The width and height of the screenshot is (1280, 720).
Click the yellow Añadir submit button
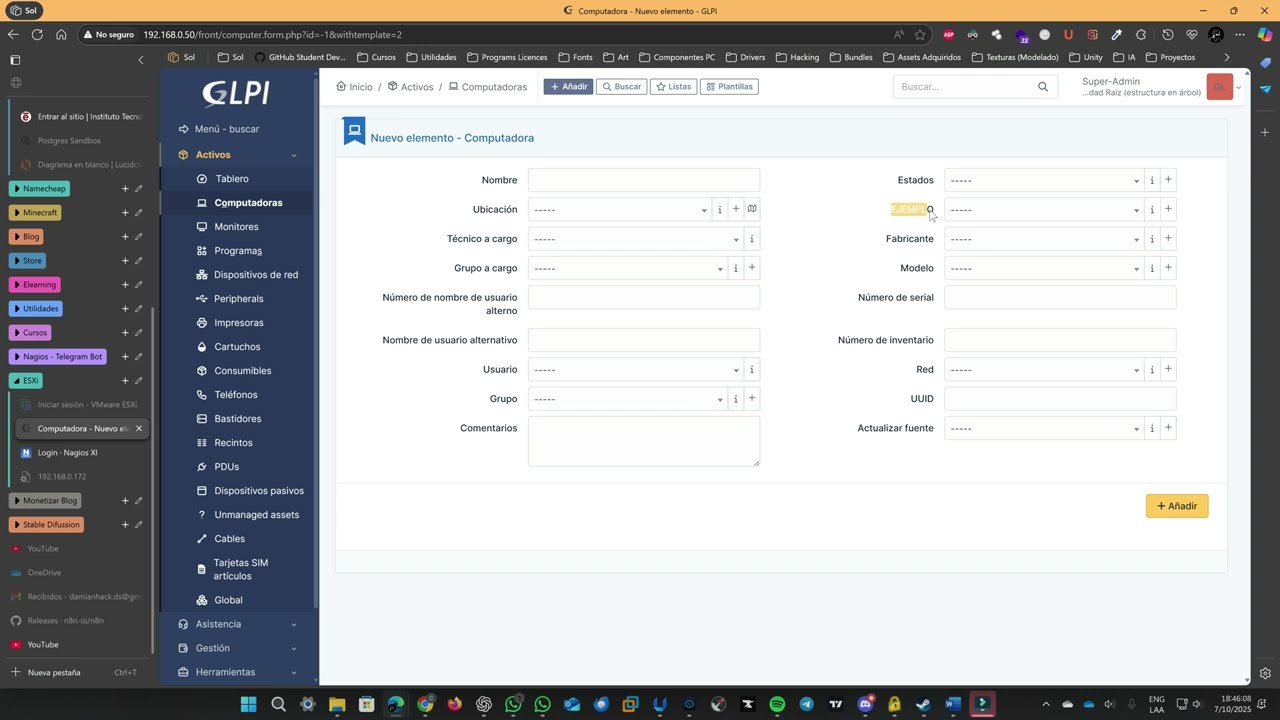point(1177,506)
